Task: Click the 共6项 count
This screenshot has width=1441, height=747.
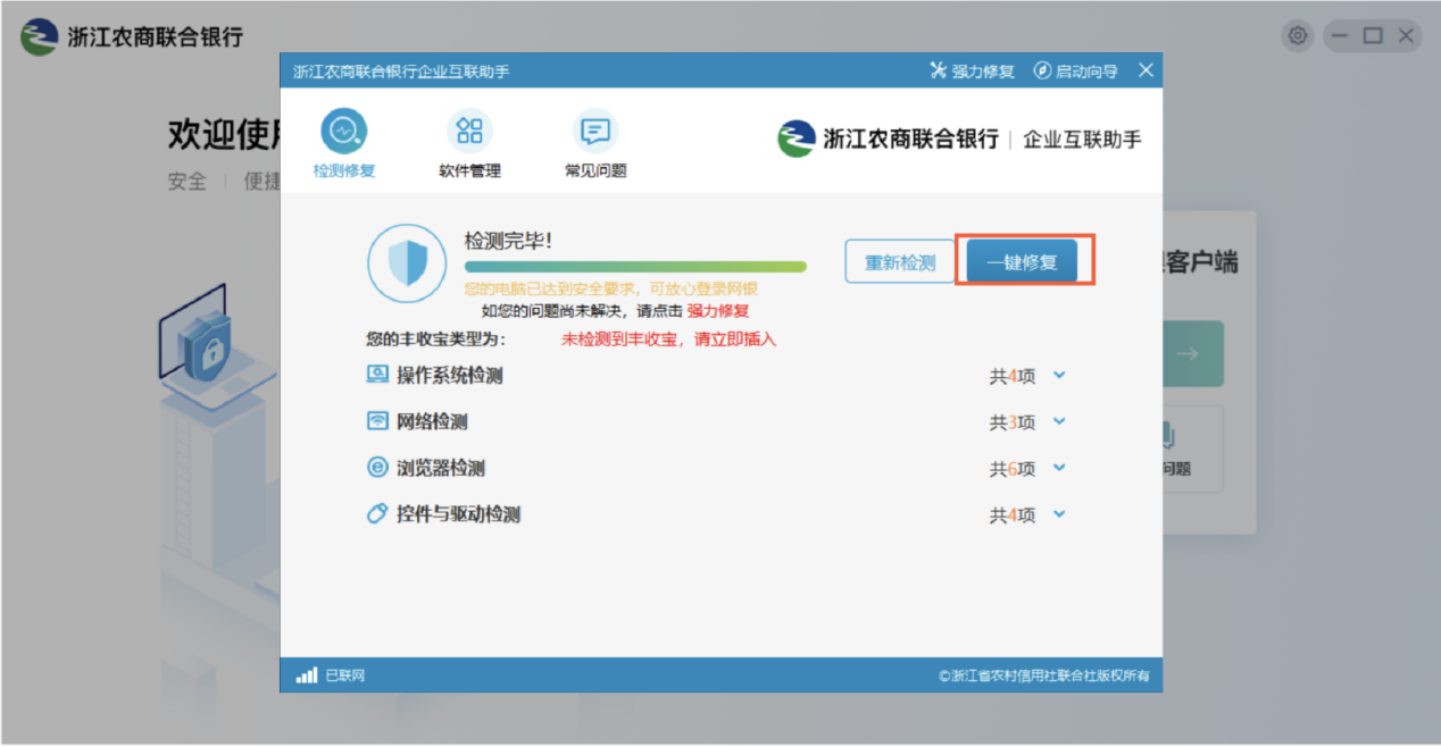Action: coord(1013,469)
